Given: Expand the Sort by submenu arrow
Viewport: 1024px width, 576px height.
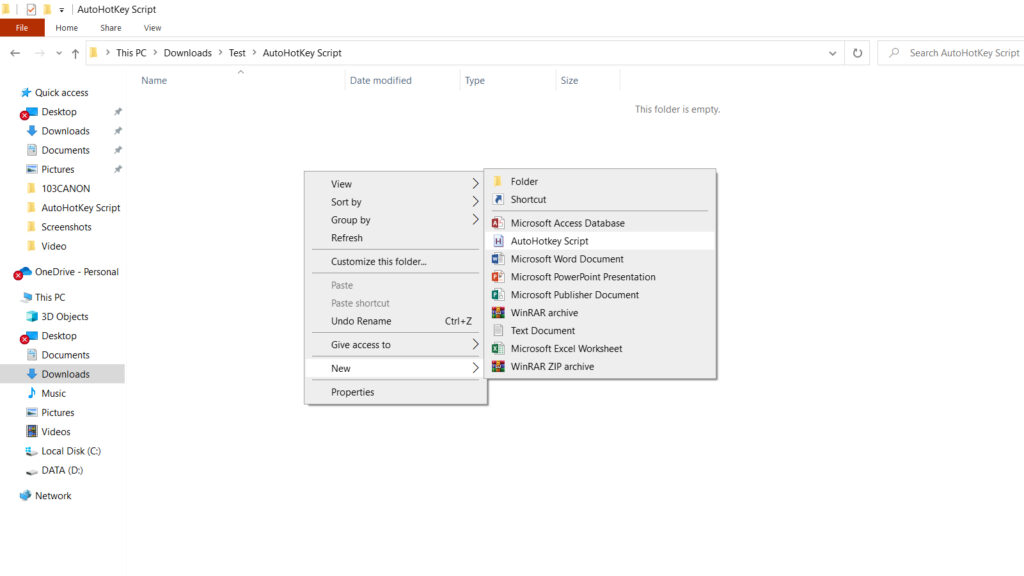Looking at the screenshot, I should coord(475,202).
